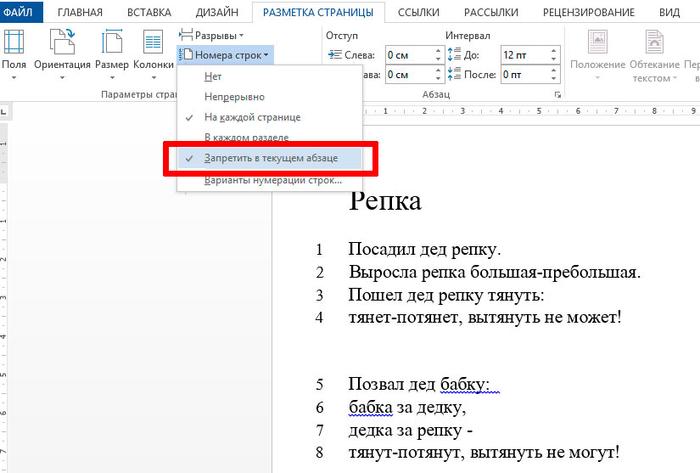Open the ФАЙЛ menu button

tap(22, 12)
